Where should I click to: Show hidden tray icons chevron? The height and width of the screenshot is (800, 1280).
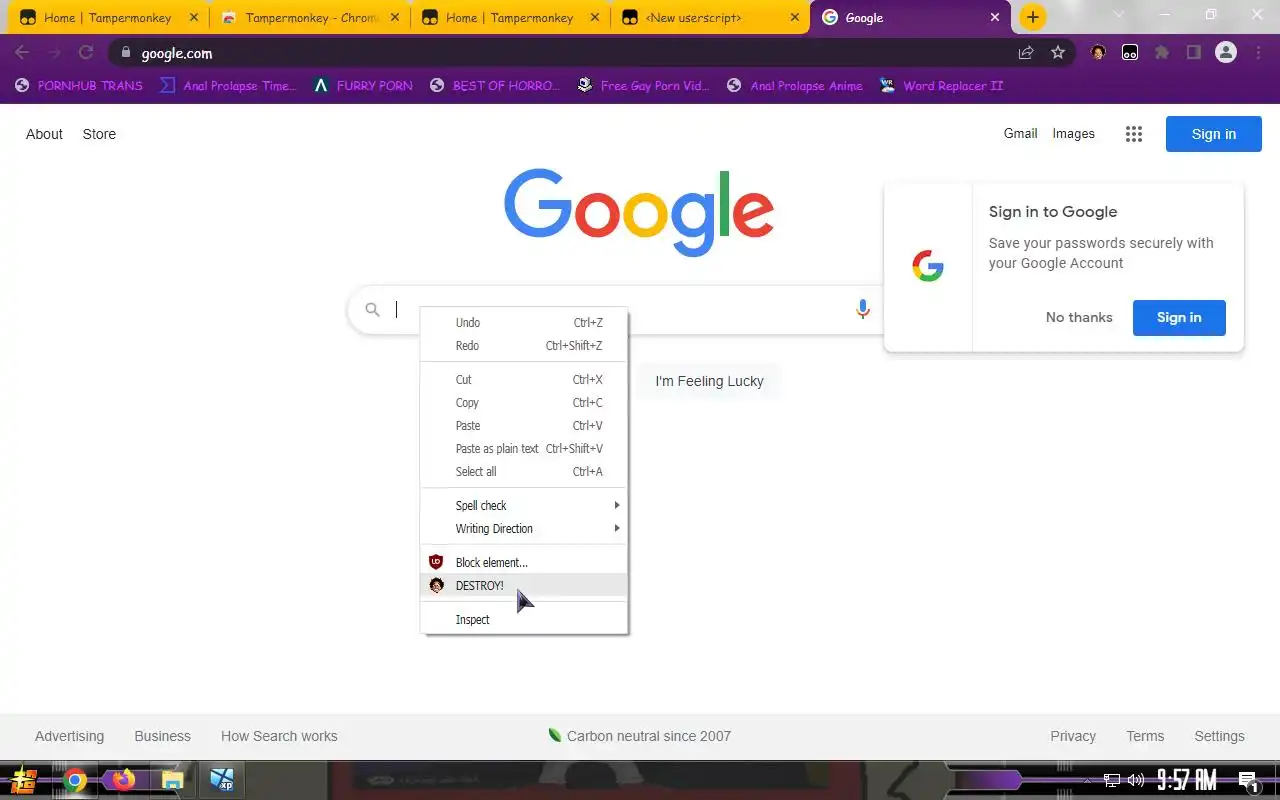pyautogui.click(x=1088, y=780)
